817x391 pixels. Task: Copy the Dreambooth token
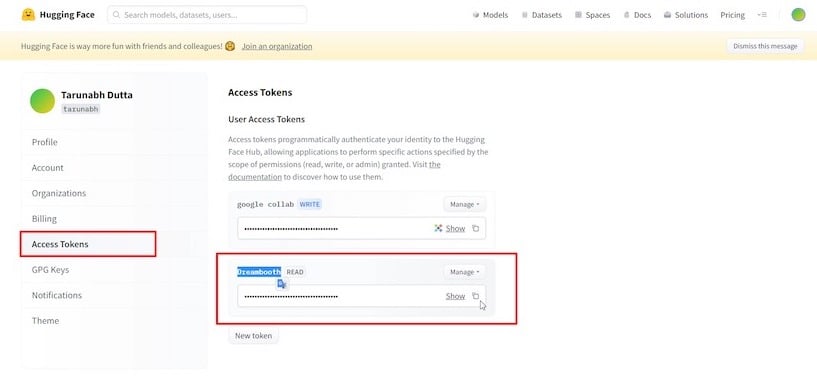[475, 296]
